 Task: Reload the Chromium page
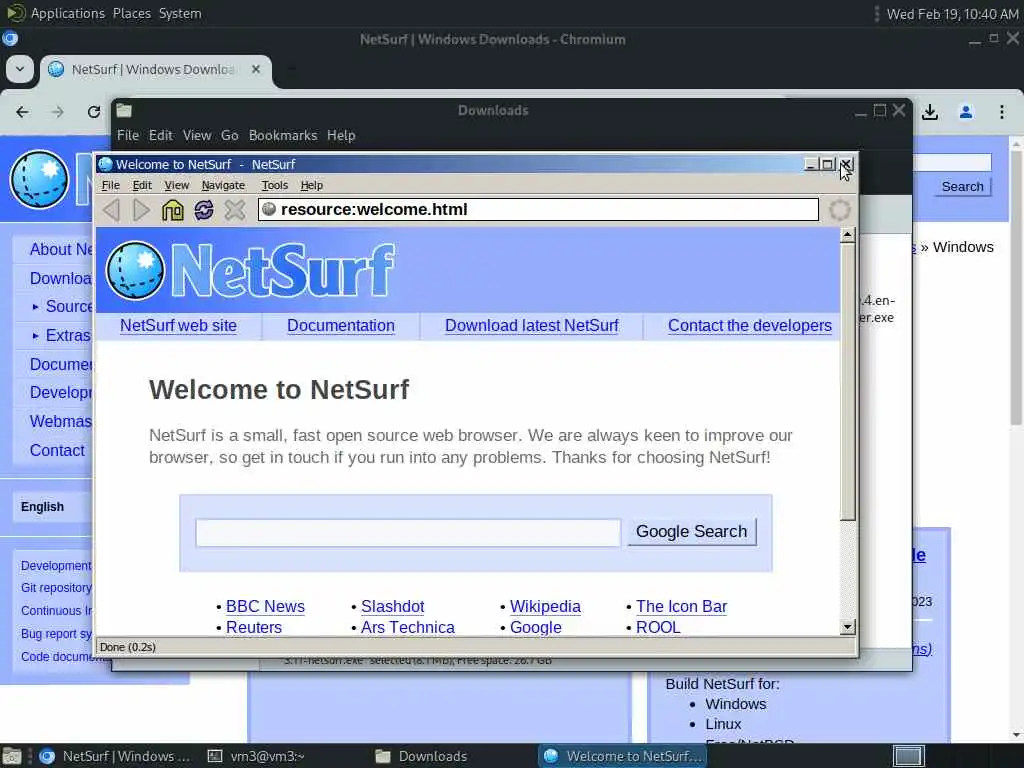point(94,112)
